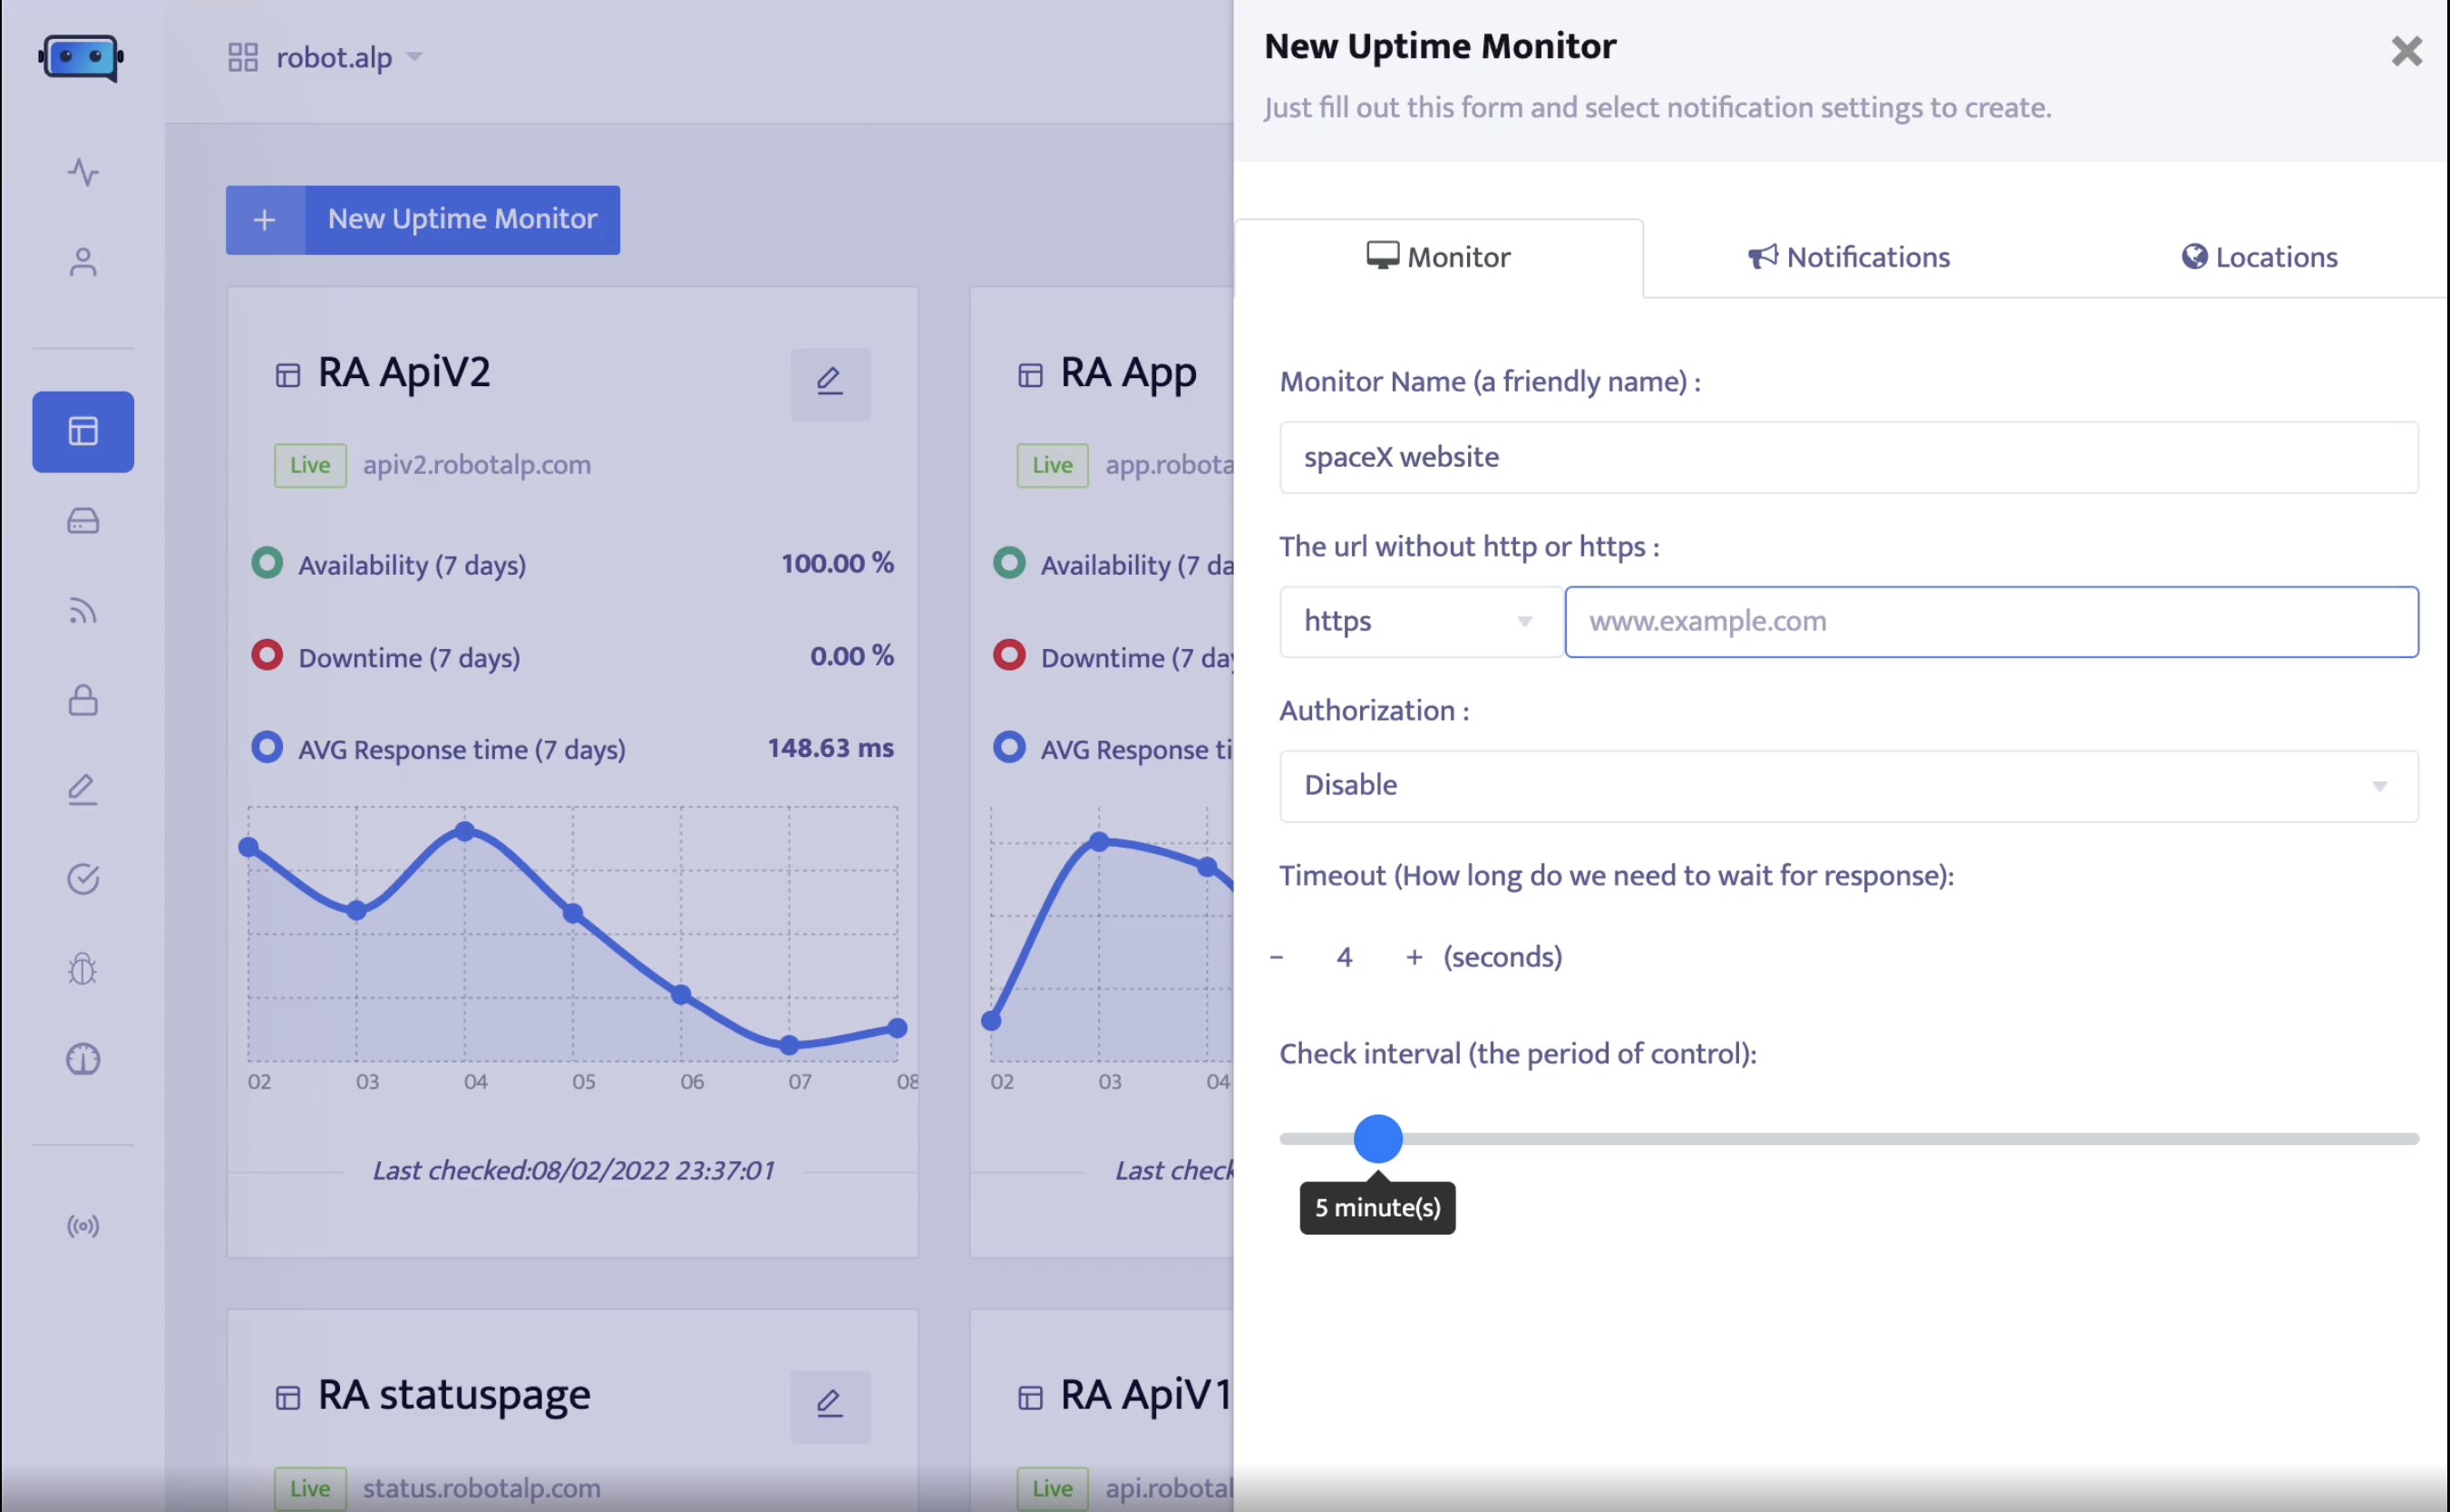Click the broadcast signal sidebar icon
Screen dimensions: 2450x1512
pyautogui.click(x=83, y=1226)
